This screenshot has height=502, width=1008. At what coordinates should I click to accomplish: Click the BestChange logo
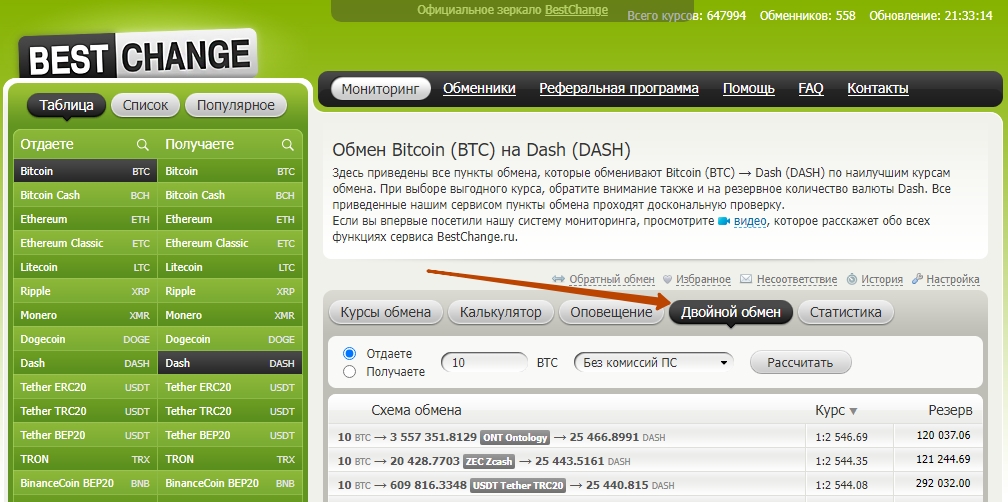coord(138,56)
